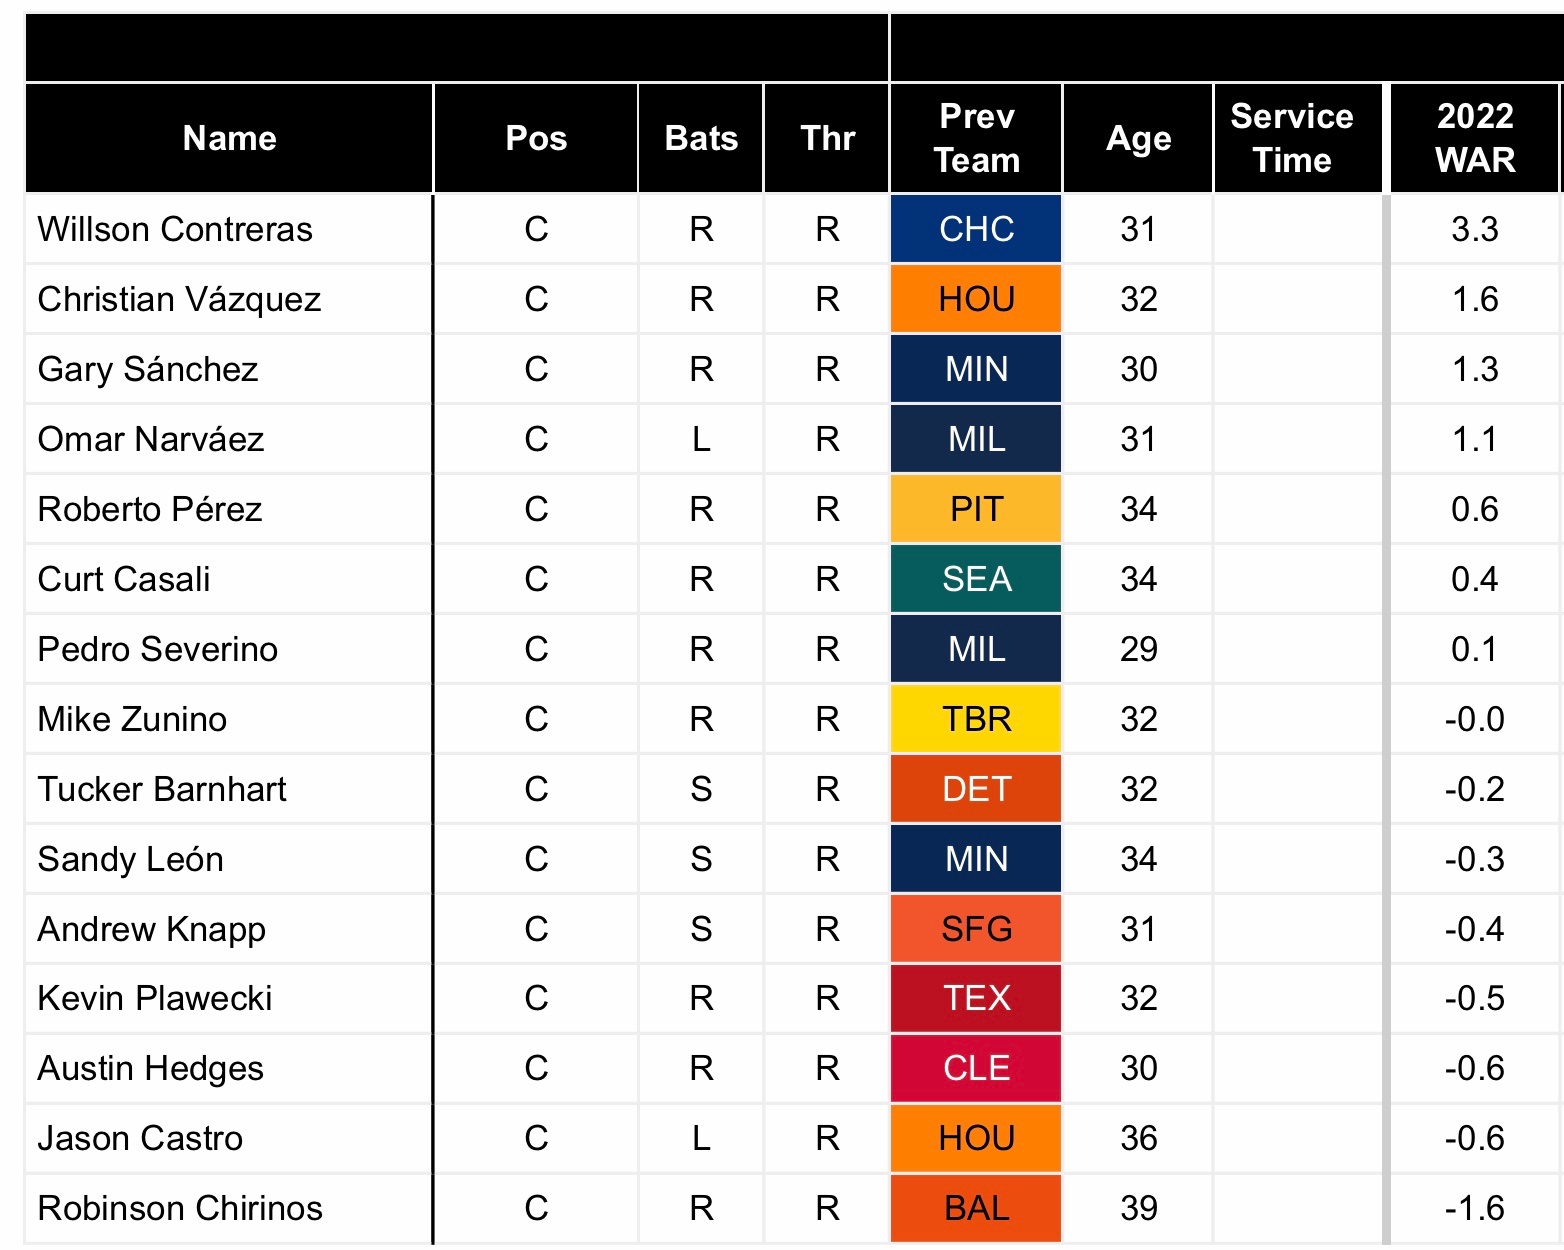Select the Service Time column header
1564x1250 pixels.
pos(1292,138)
